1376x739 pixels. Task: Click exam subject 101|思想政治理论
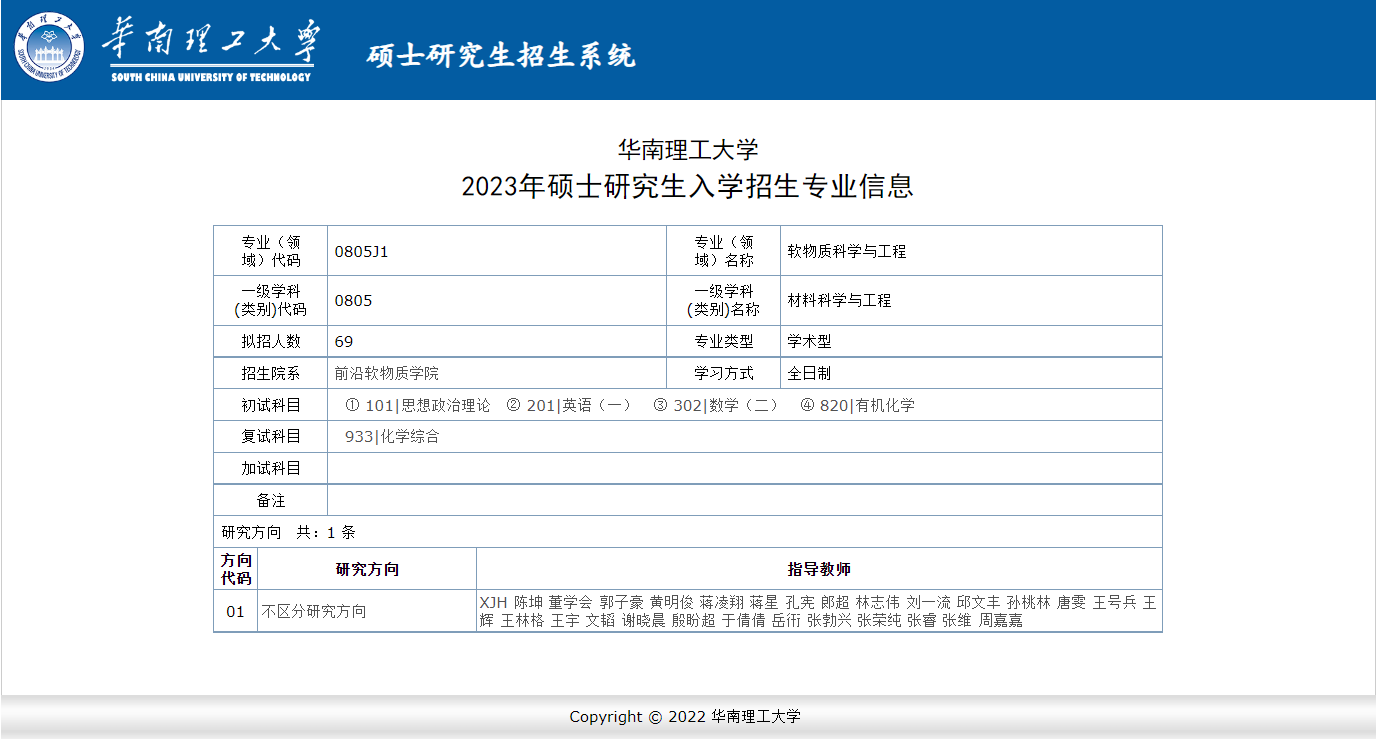[428, 405]
